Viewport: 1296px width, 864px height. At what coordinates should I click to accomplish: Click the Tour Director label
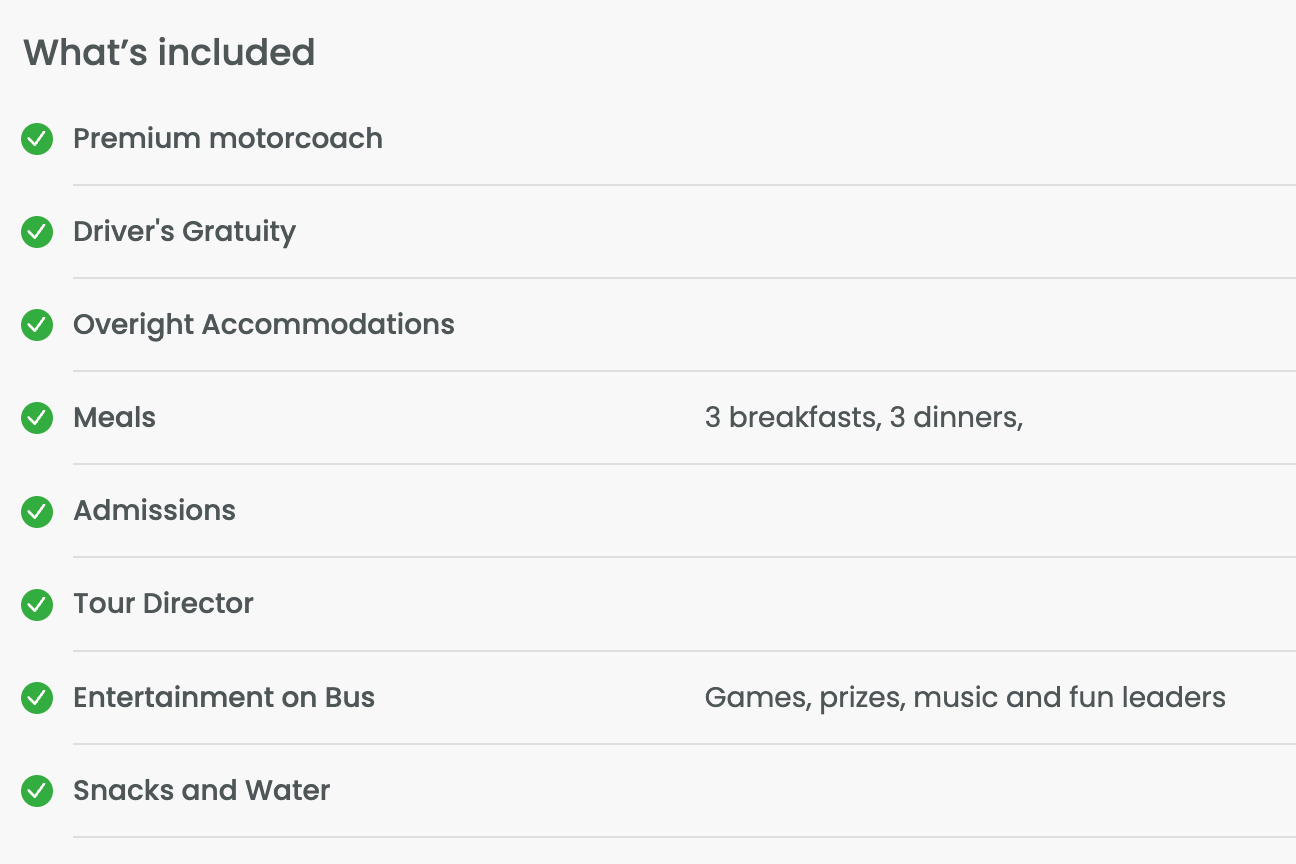pyautogui.click(x=163, y=603)
